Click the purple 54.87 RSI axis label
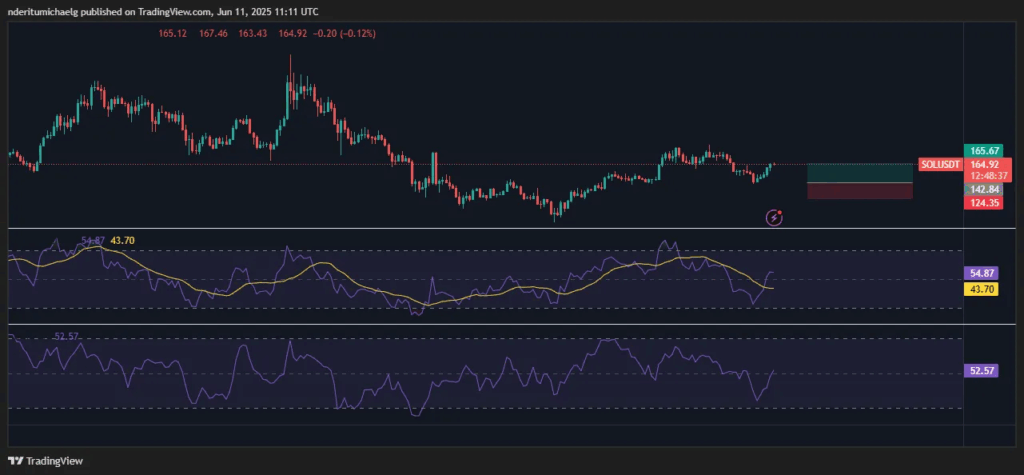This screenshot has height=475, width=1024. coord(981,274)
